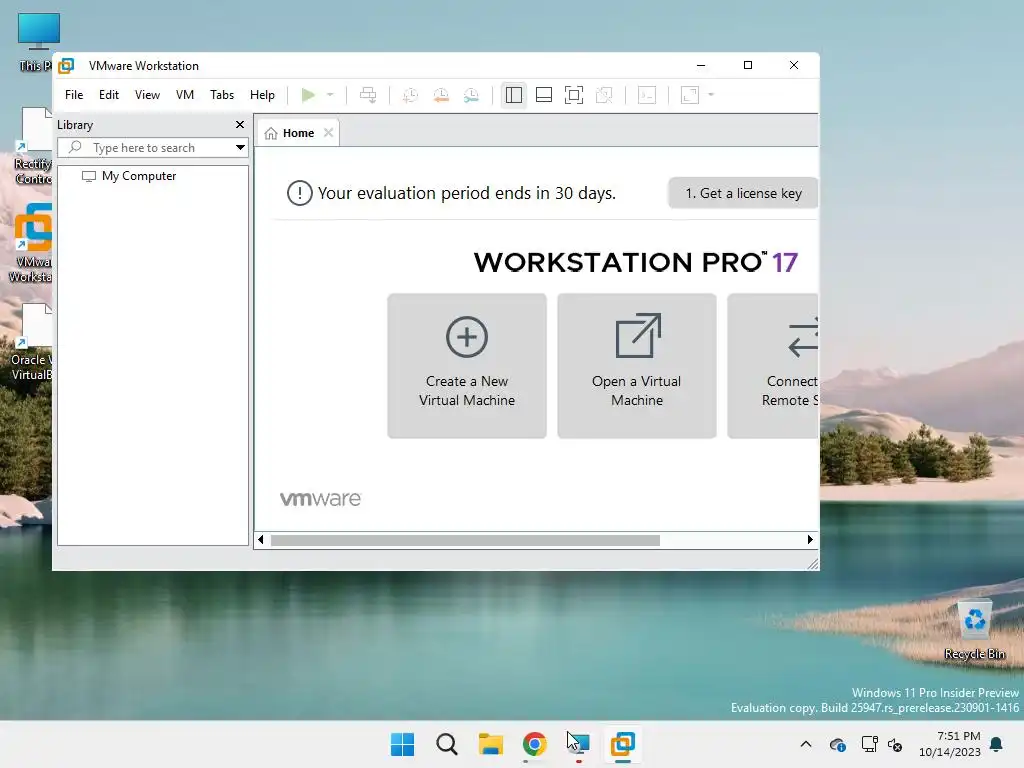Open the File menu

point(74,95)
